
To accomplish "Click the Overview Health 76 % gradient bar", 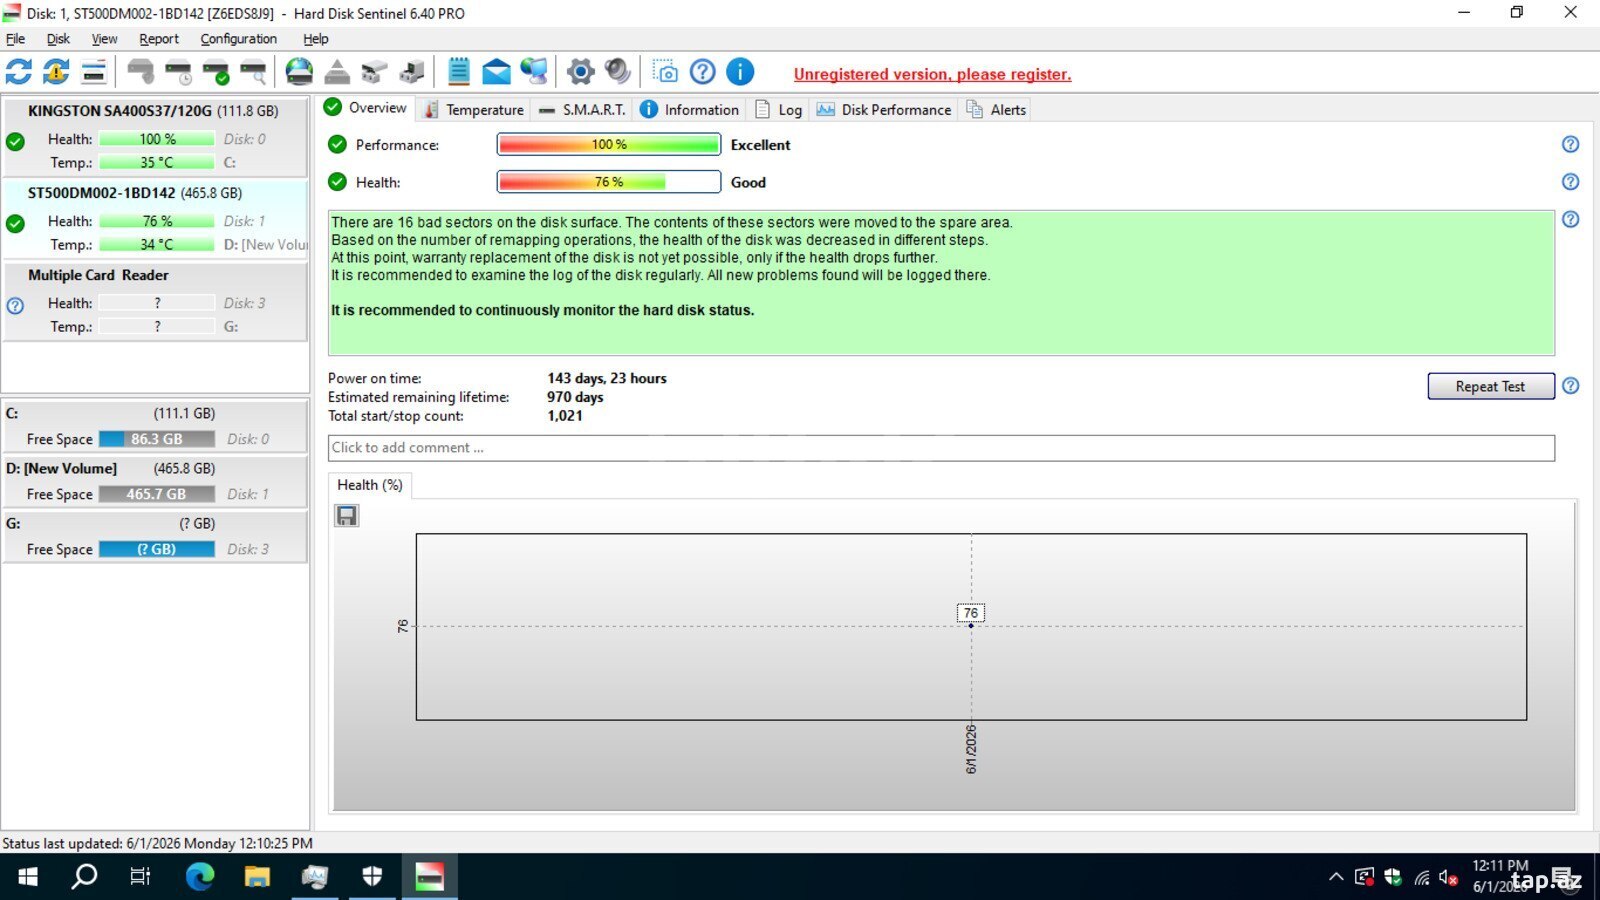I will point(608,182).
